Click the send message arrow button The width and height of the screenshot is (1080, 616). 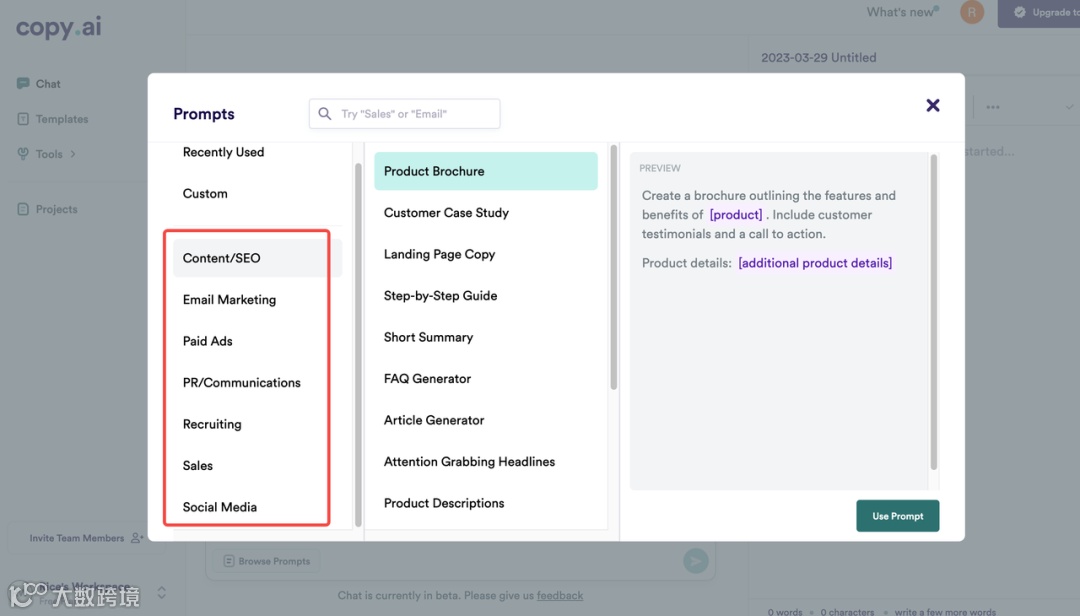click(x=696, y=561)
